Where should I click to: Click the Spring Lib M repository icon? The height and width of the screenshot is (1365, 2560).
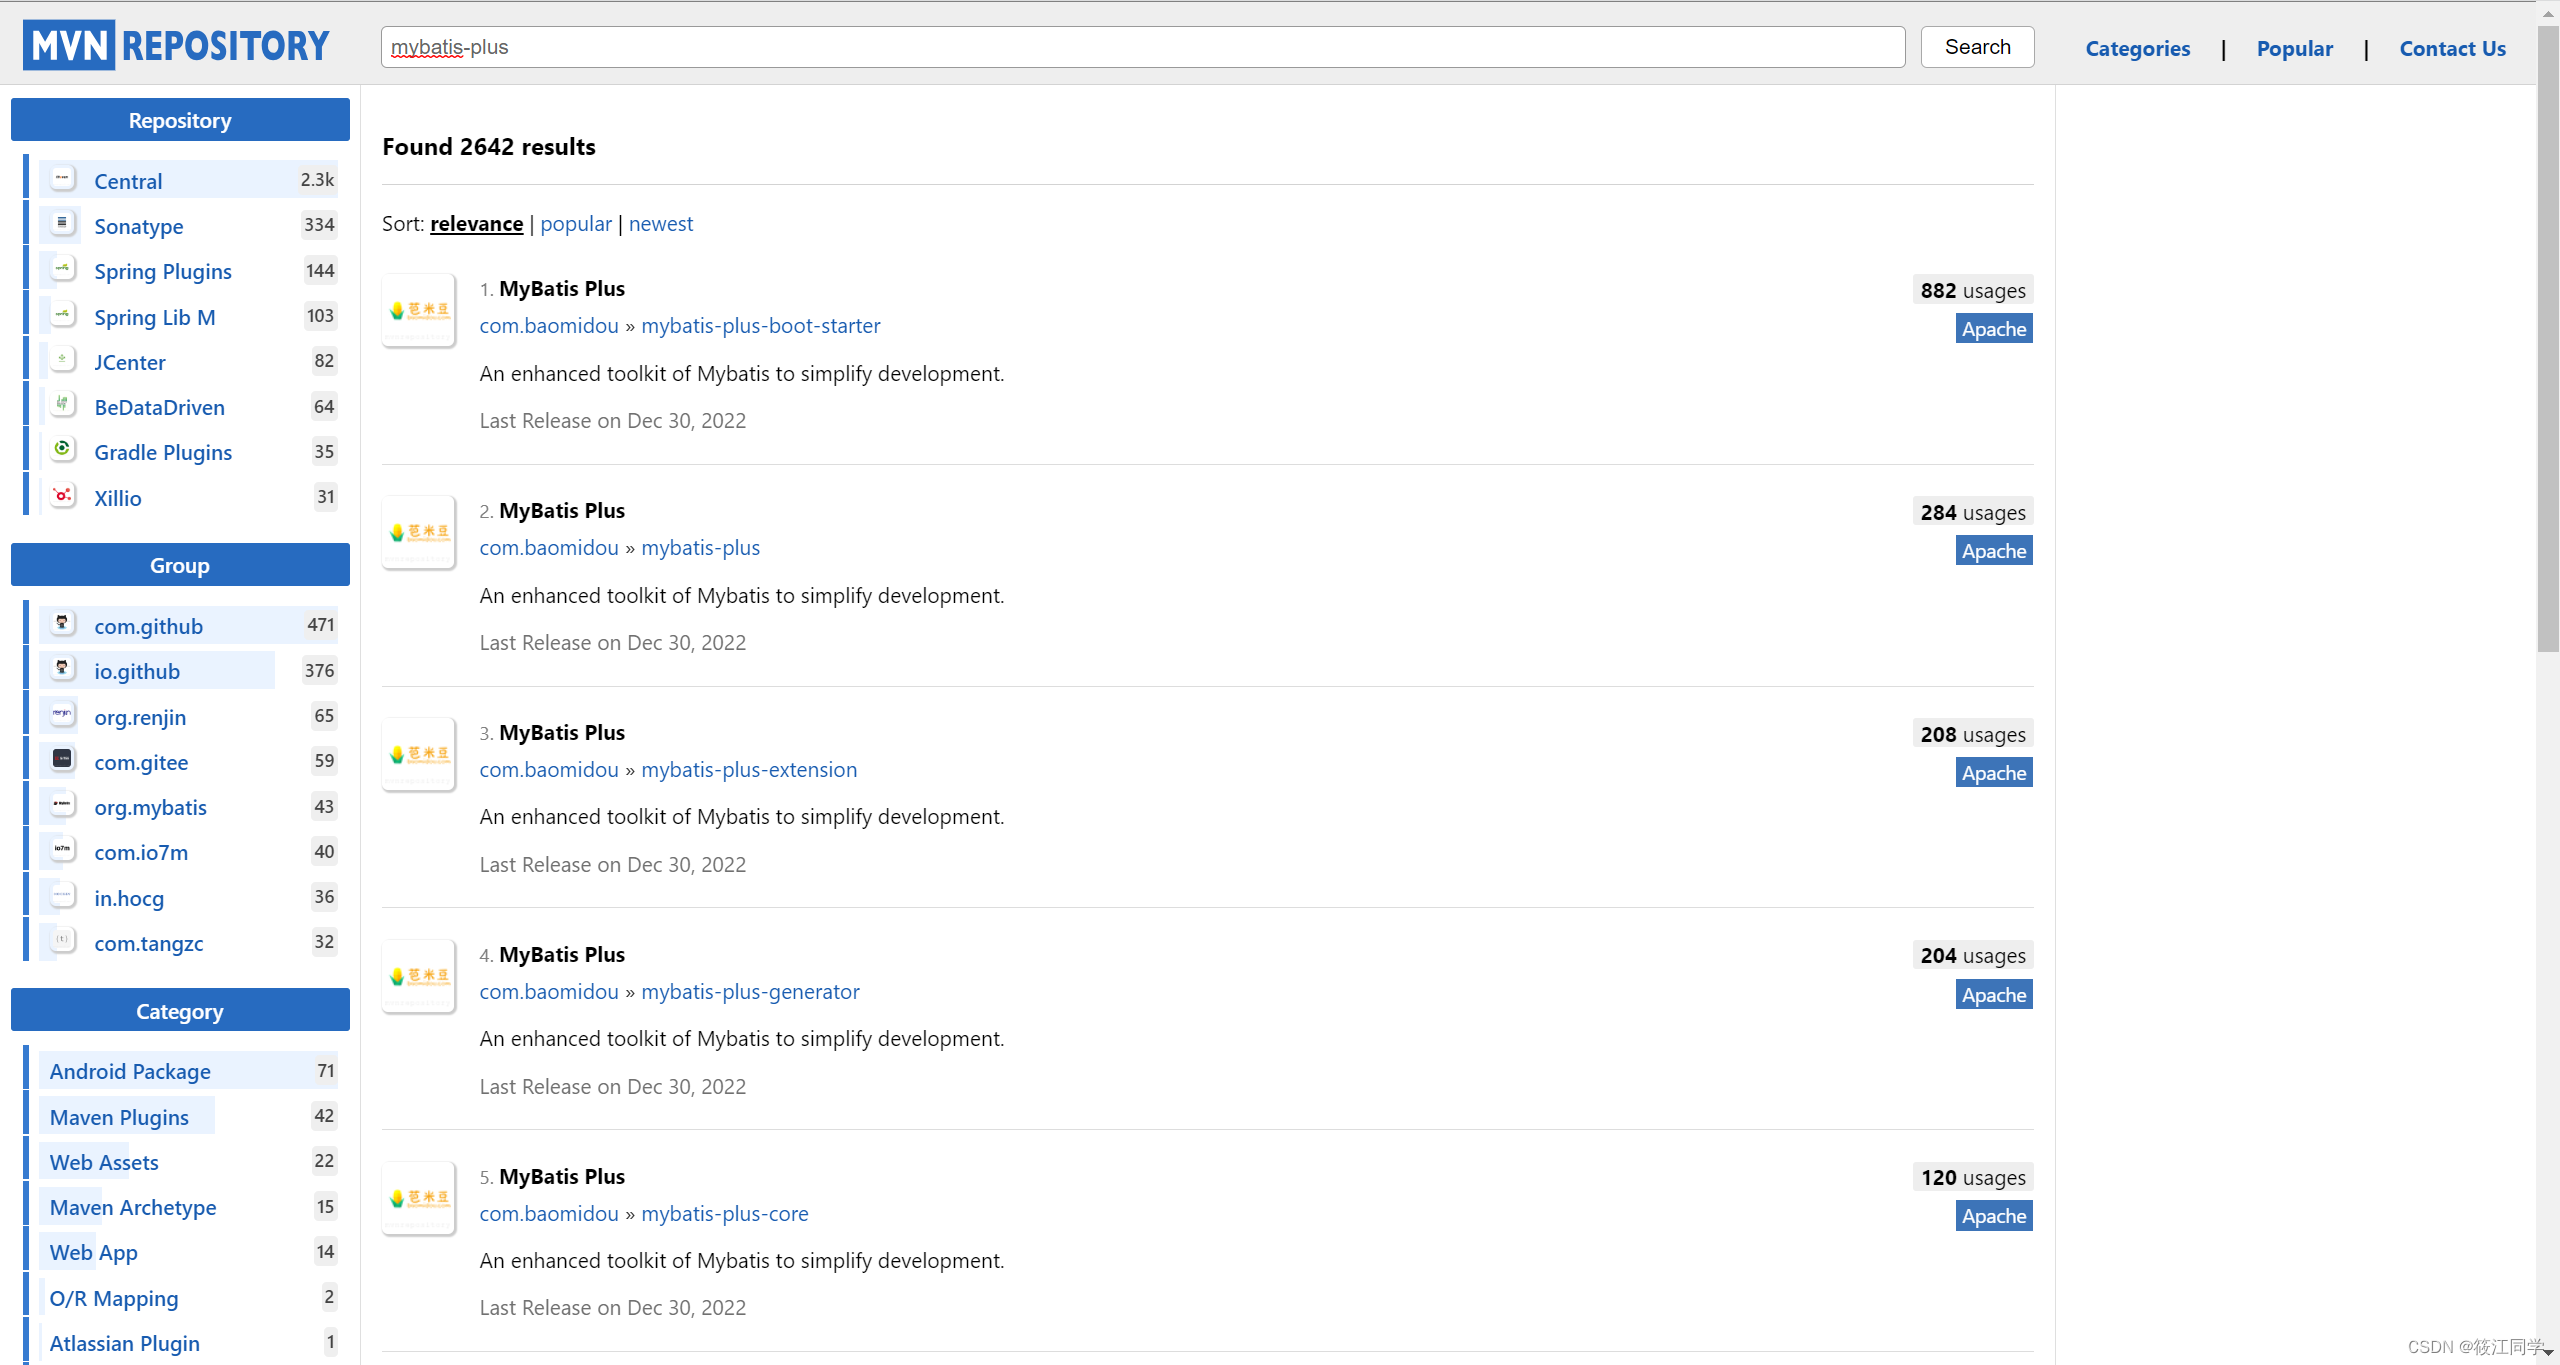[63, 315]
